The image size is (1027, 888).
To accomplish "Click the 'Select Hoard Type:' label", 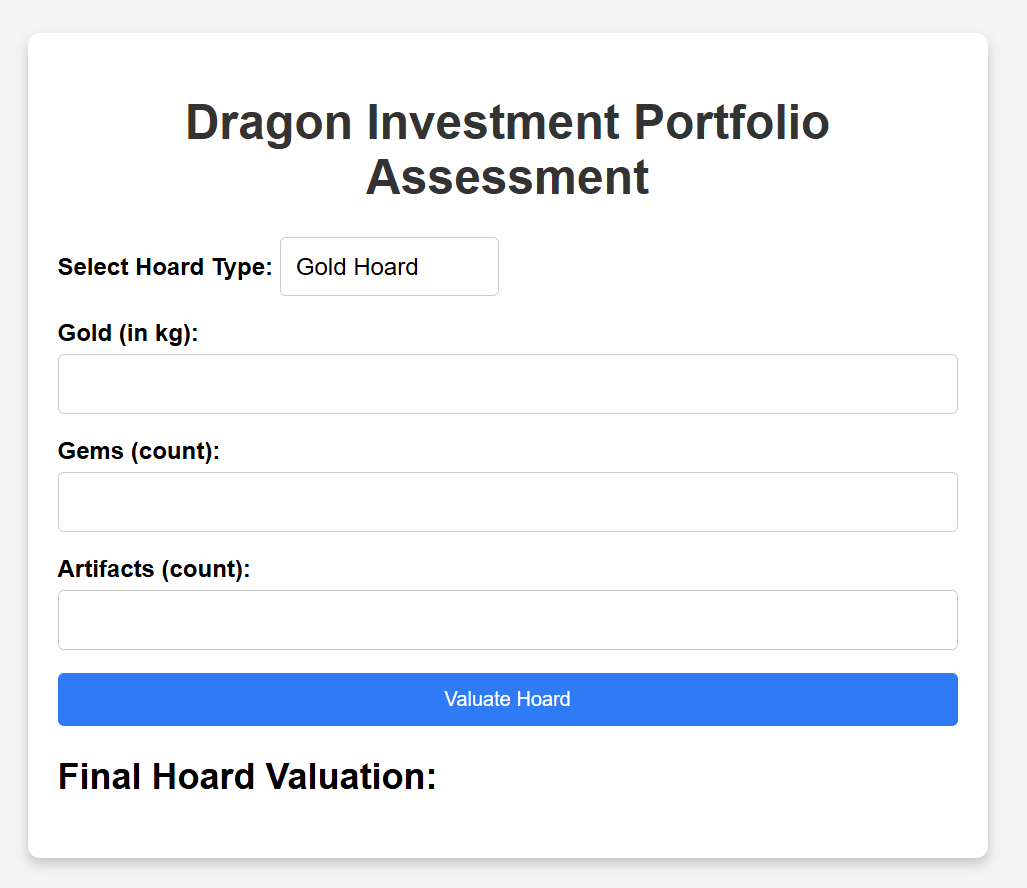I will [x=165, y=267].
